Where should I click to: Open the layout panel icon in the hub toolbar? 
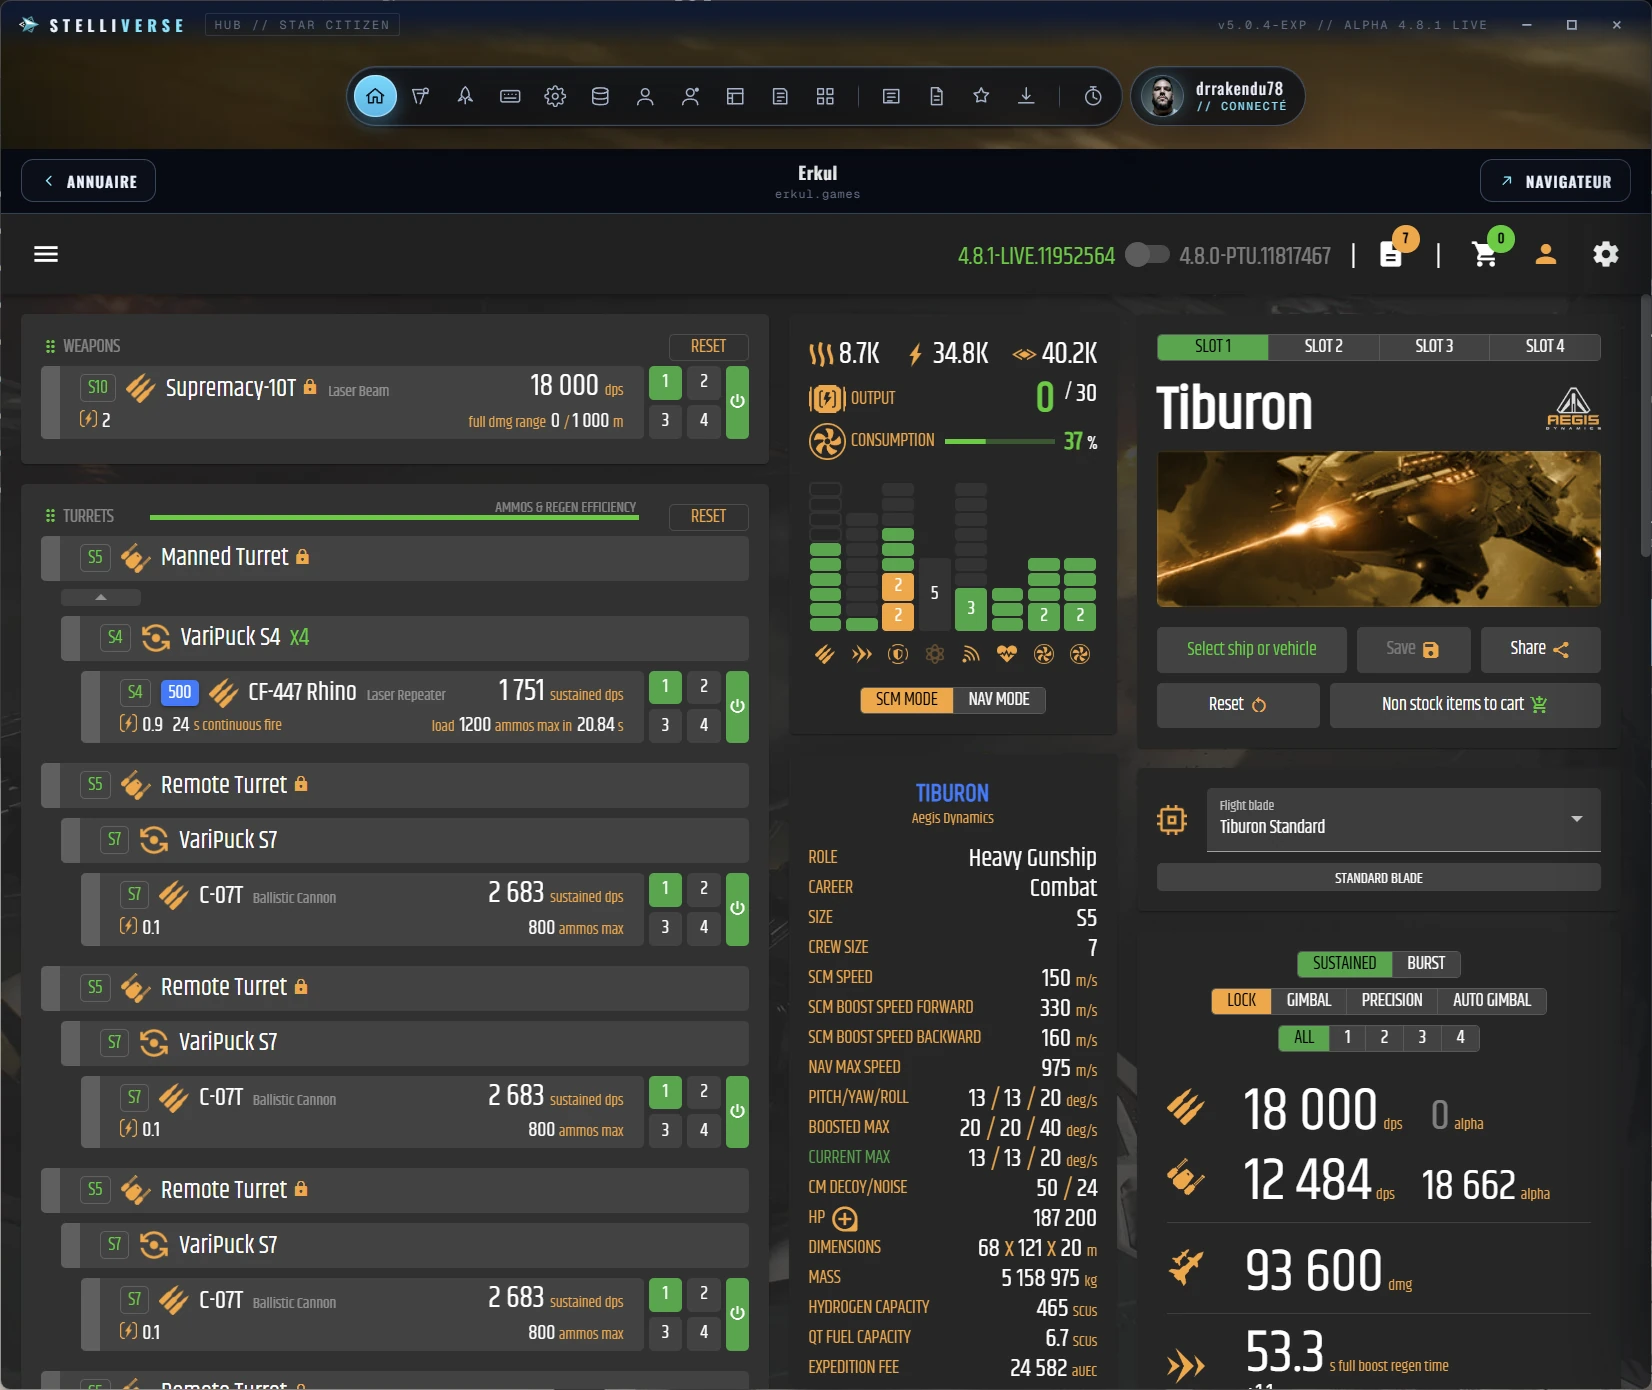click(x=735, y=96)
